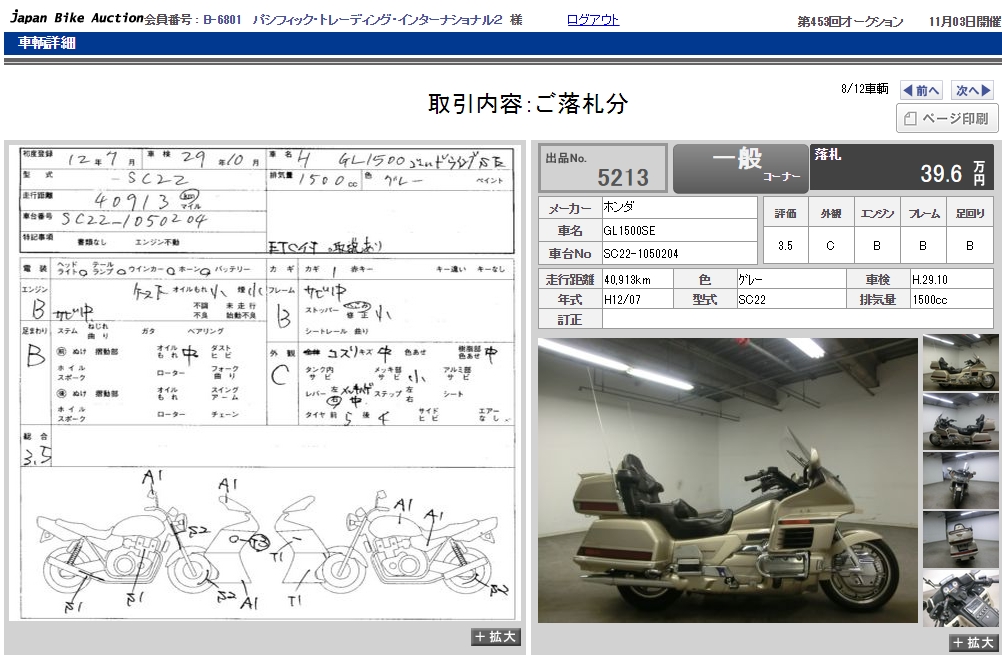Click the empty 訂正 field
The image size is (1002, 655).
pyautogui.click(x=798, y=319)
